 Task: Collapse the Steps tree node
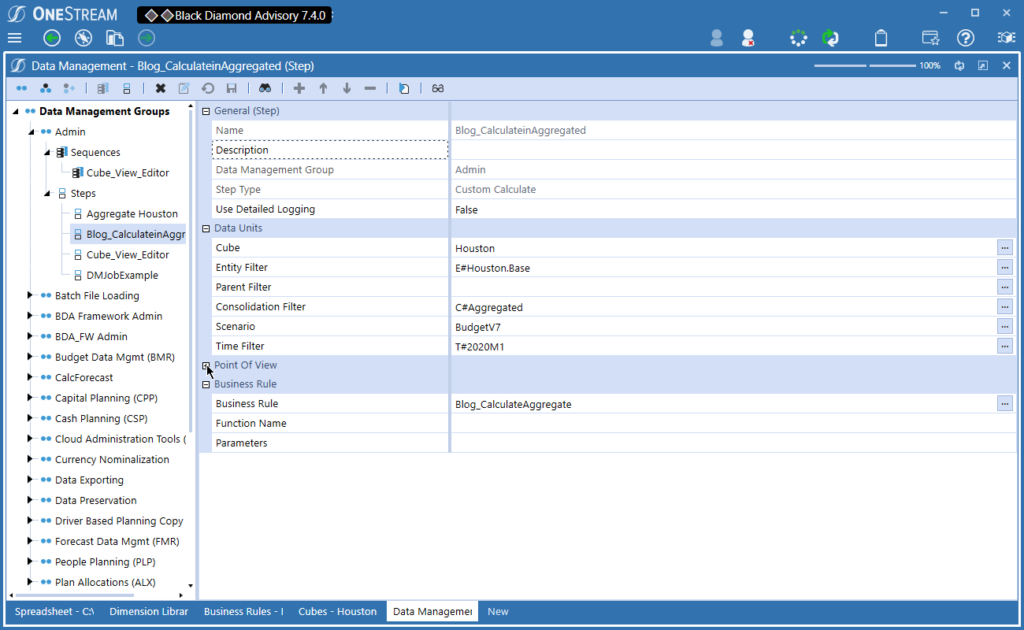(47, 193)
